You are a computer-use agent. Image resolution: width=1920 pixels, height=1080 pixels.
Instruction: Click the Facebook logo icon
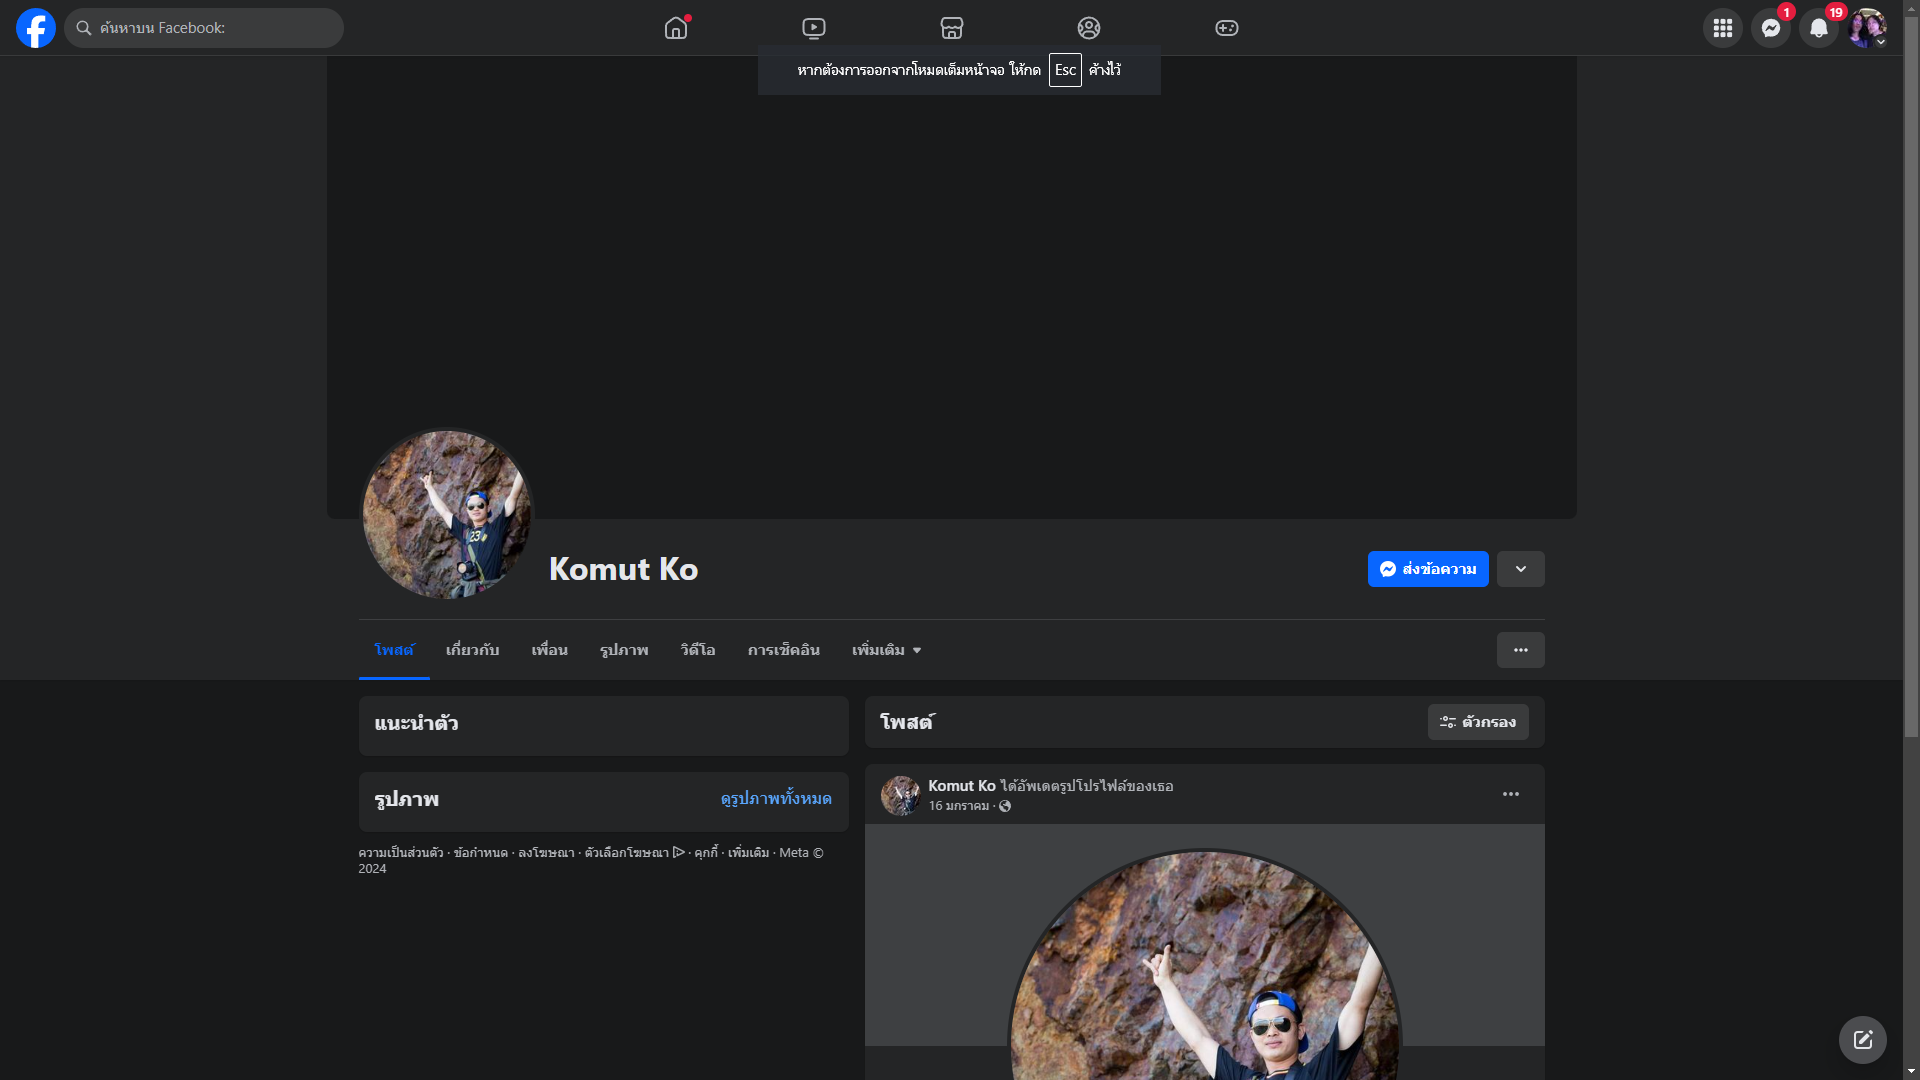click(36, 28)
